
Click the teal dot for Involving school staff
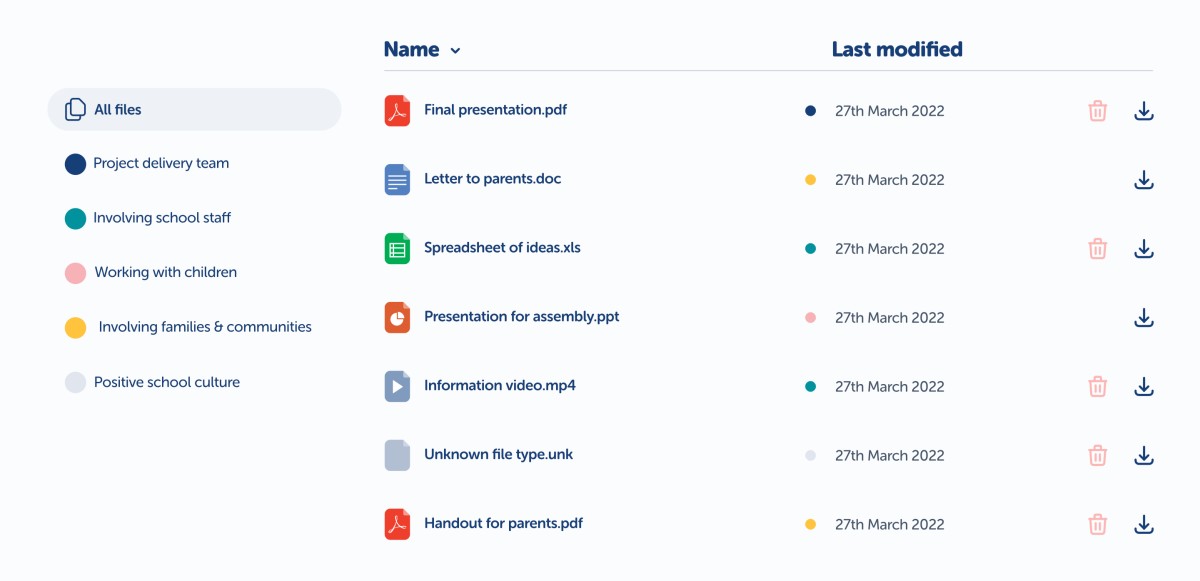tap(75, 218)
